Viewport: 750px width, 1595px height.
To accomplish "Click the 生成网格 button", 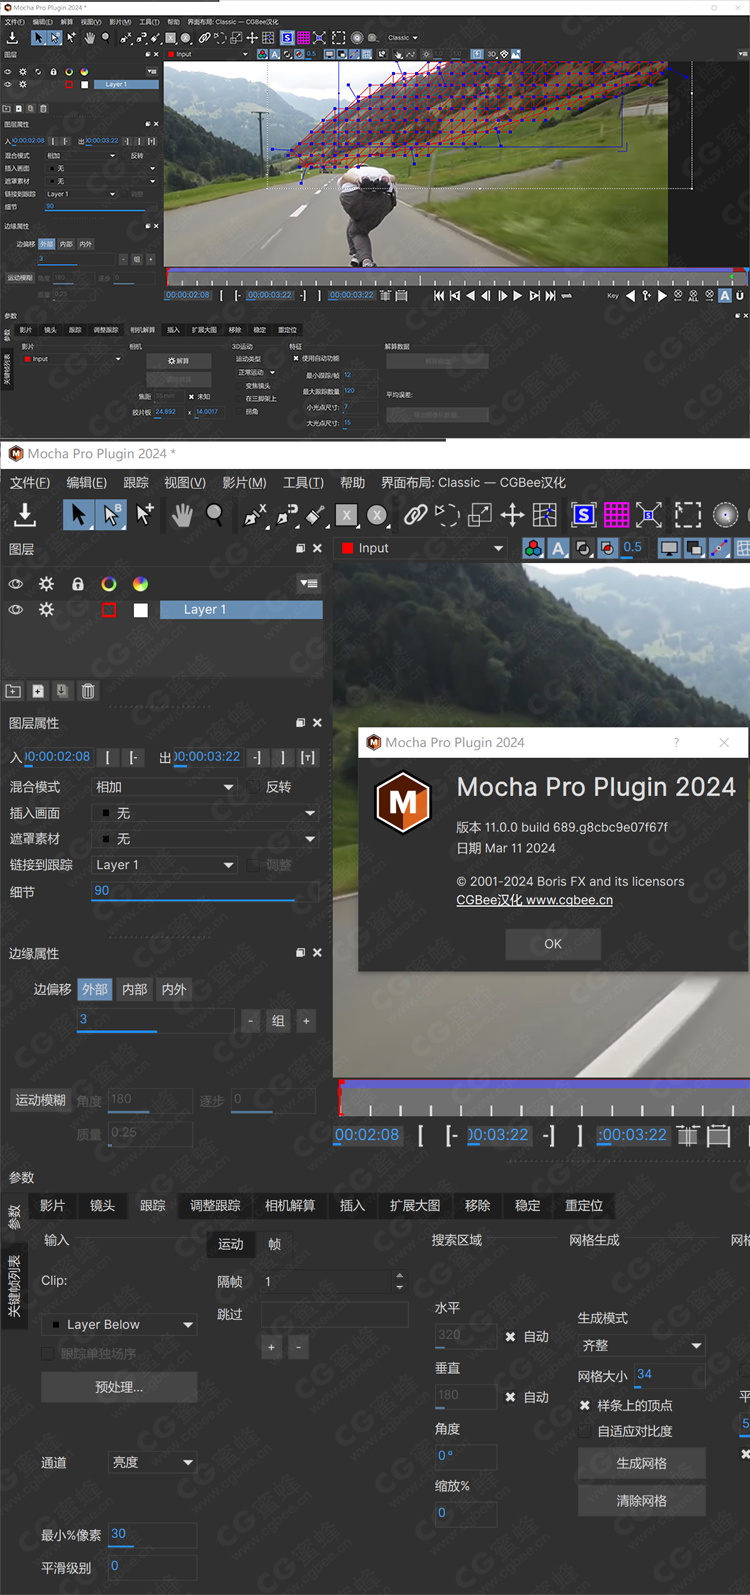I will [x=642, y=1463].
